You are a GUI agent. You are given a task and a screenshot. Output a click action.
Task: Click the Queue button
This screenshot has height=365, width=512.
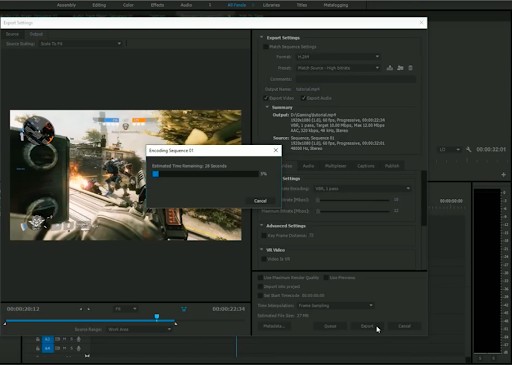tap(330, 326)
